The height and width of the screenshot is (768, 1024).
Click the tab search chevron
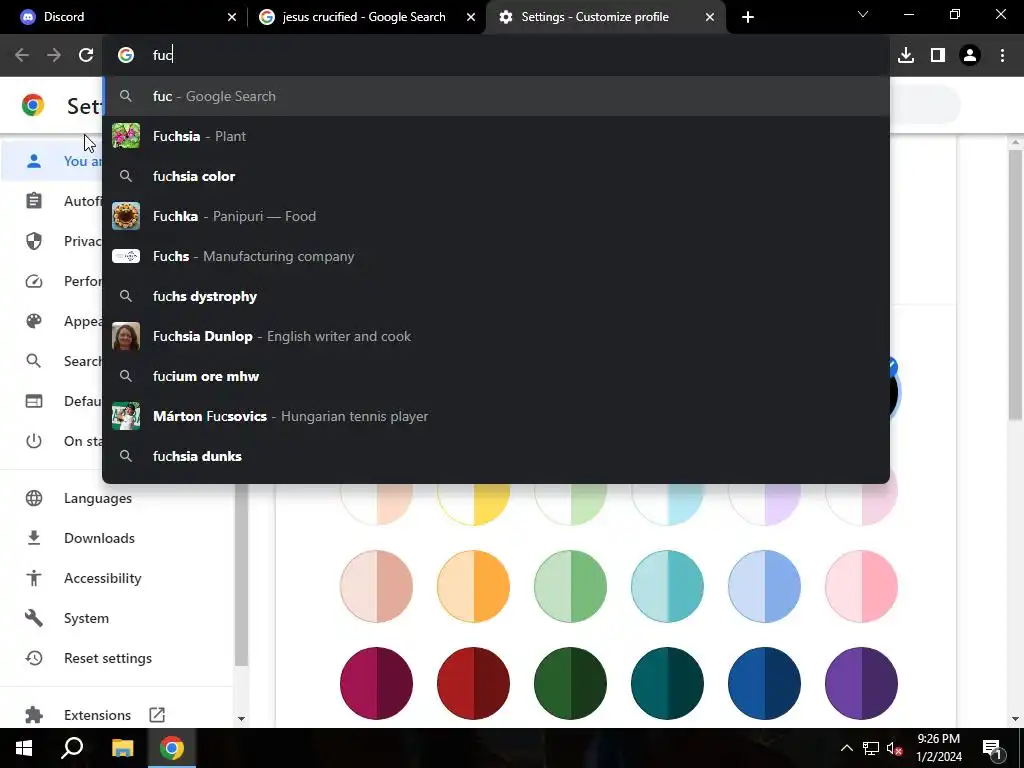pos(863,14)
